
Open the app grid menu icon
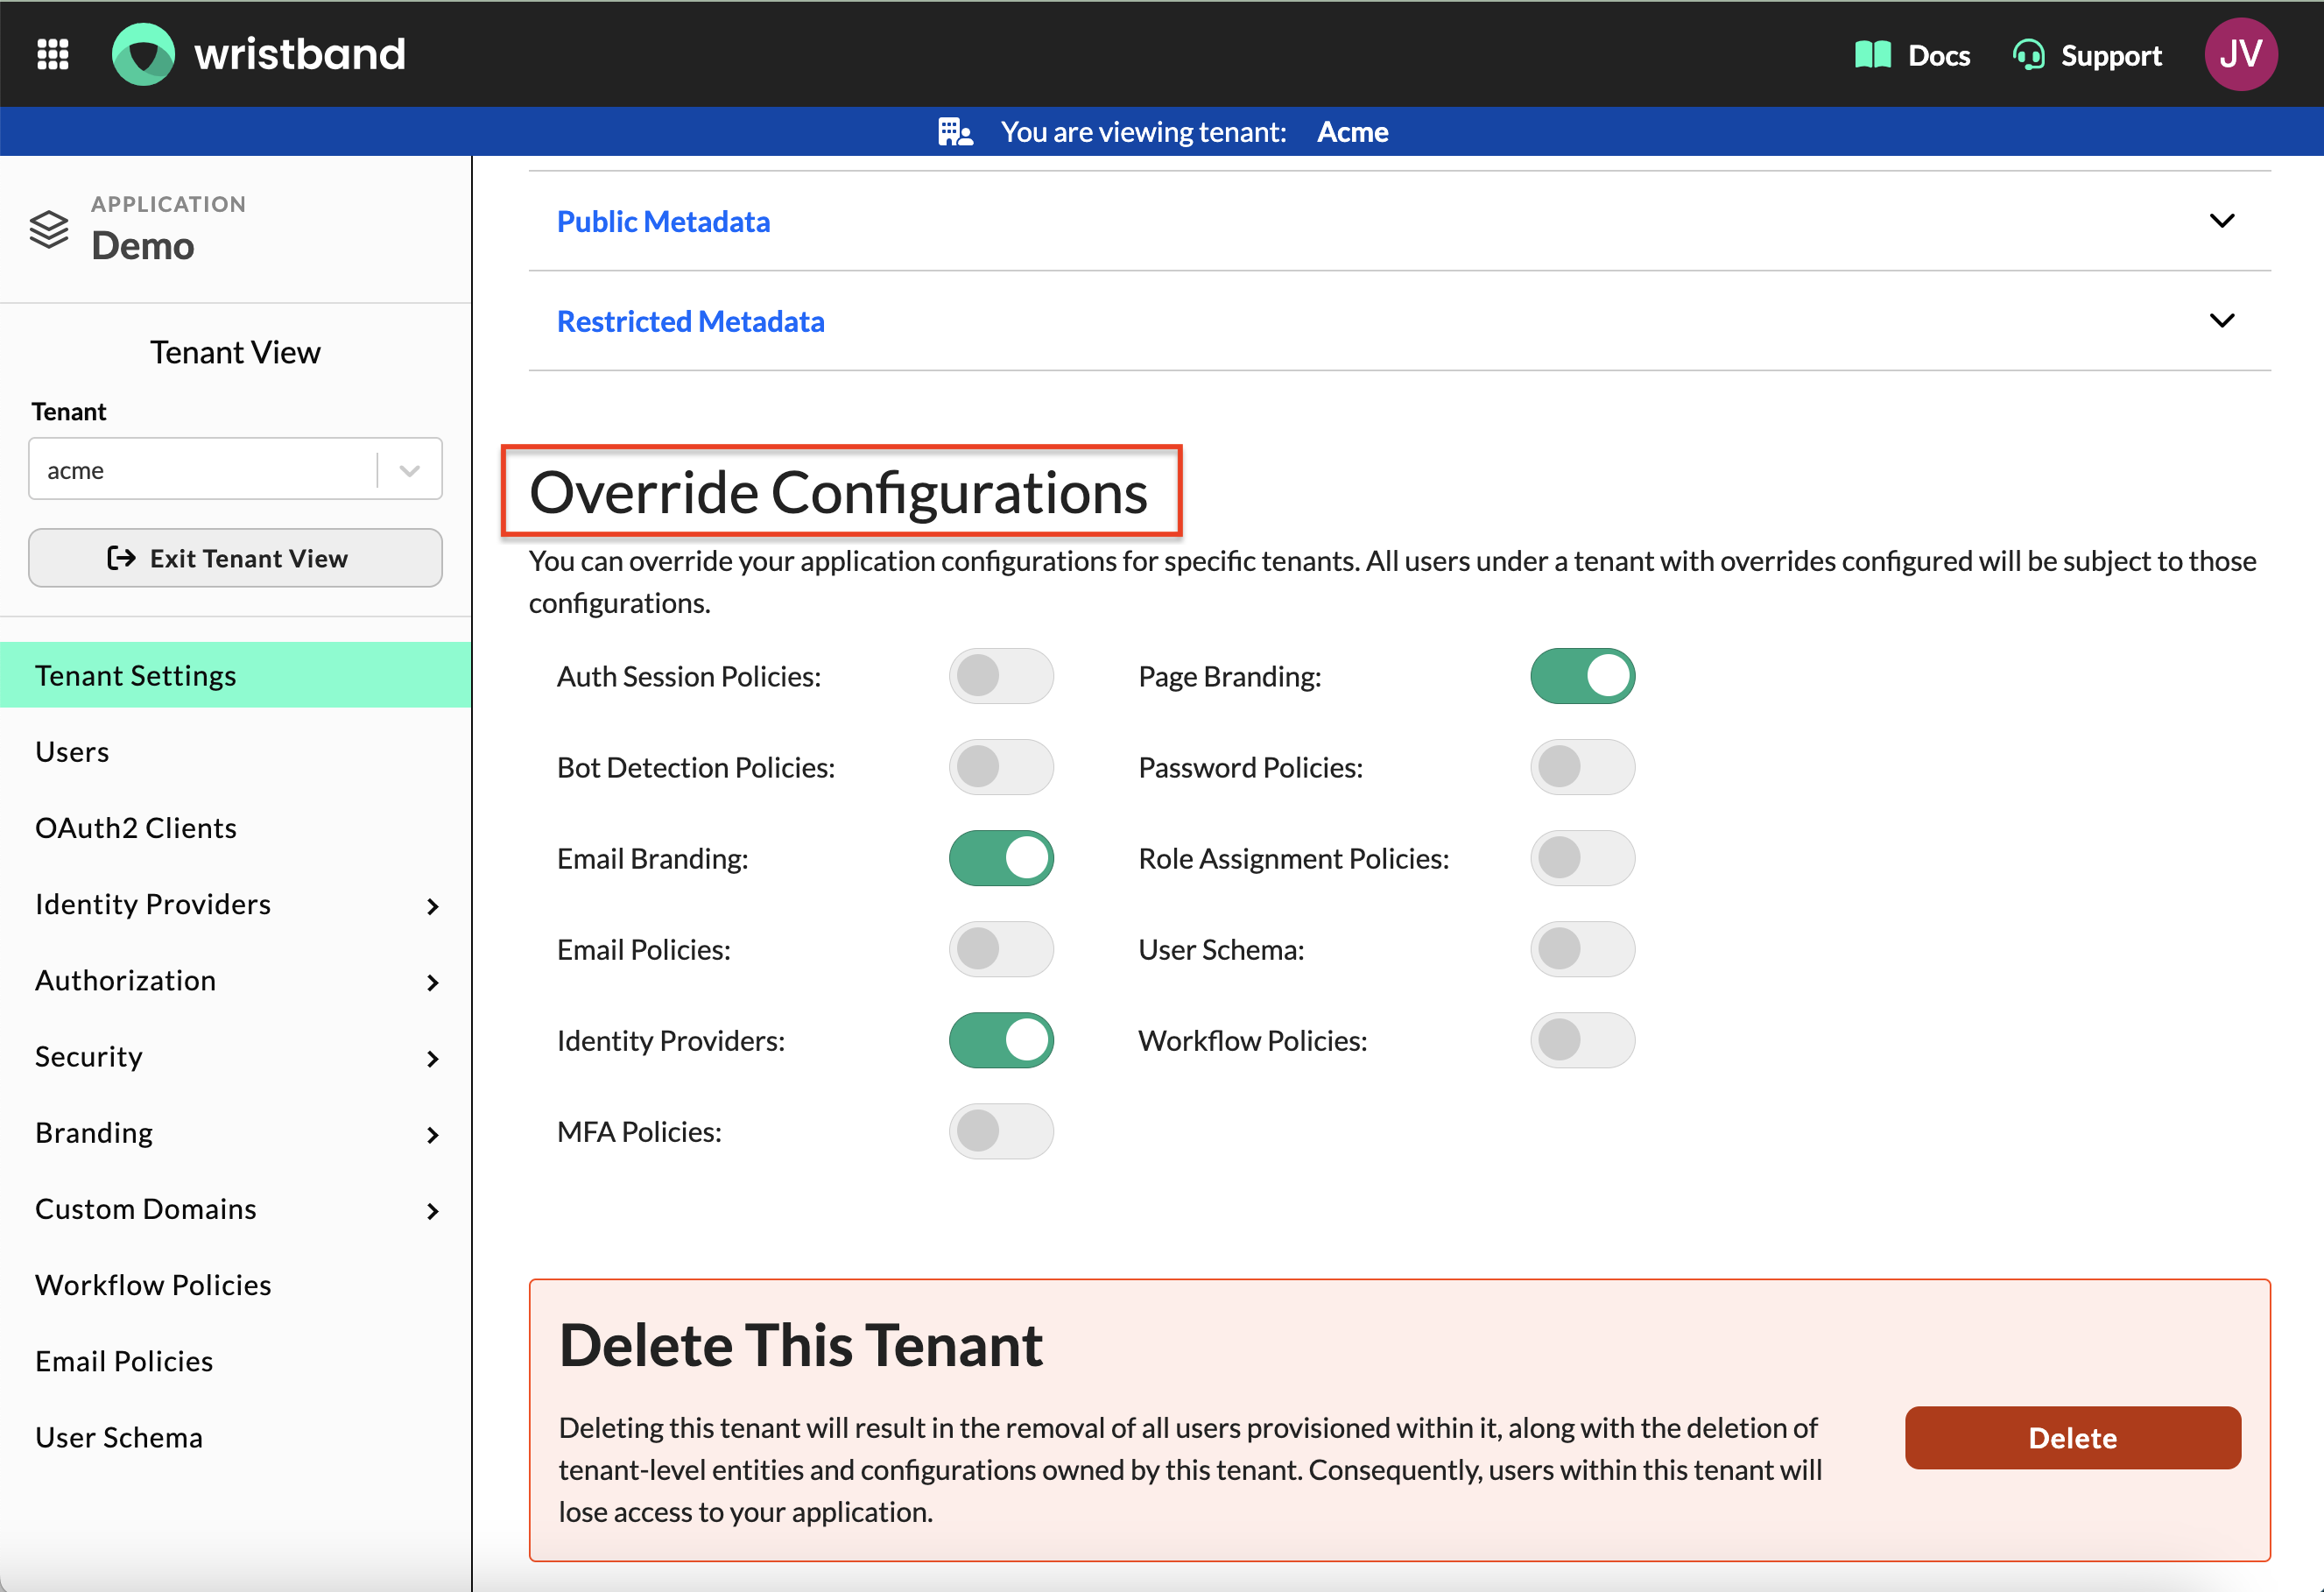tap(53, 54)
